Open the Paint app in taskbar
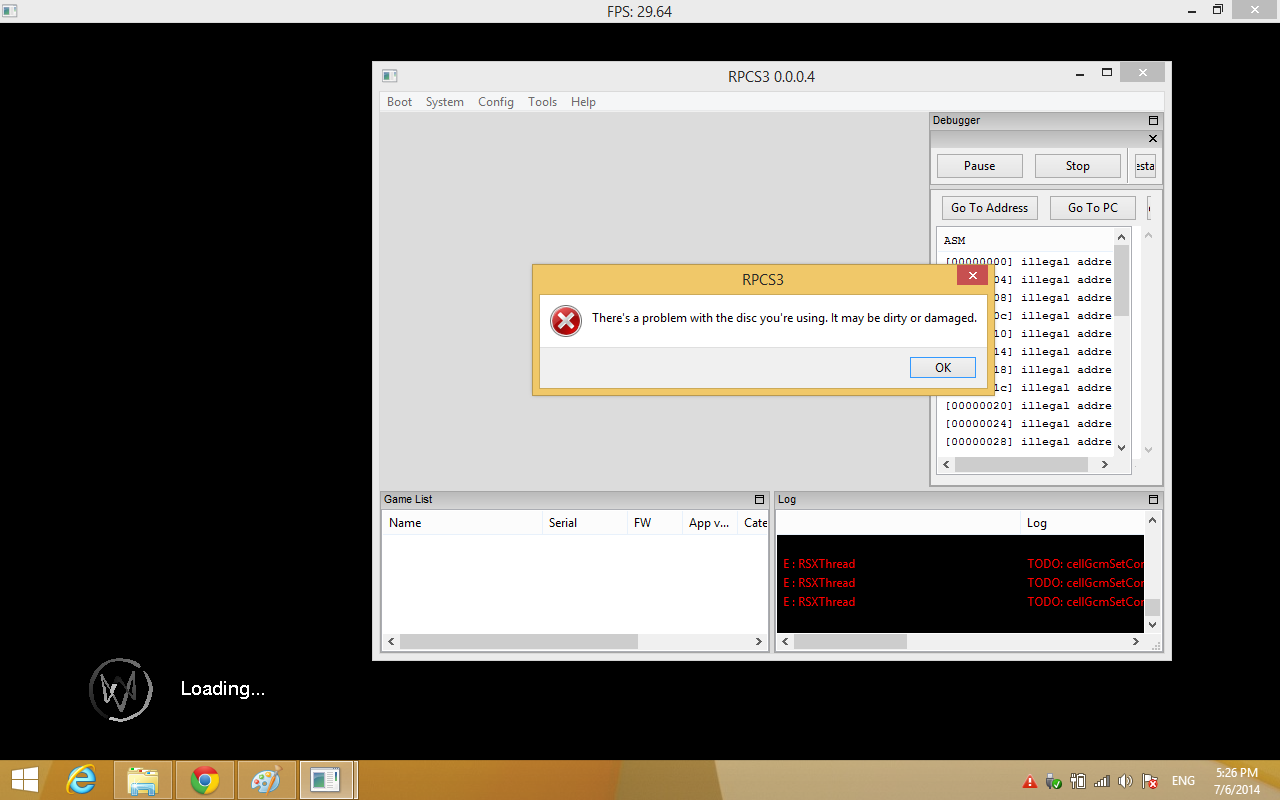Screen dimensions: 1280x800 pos(266,780)
